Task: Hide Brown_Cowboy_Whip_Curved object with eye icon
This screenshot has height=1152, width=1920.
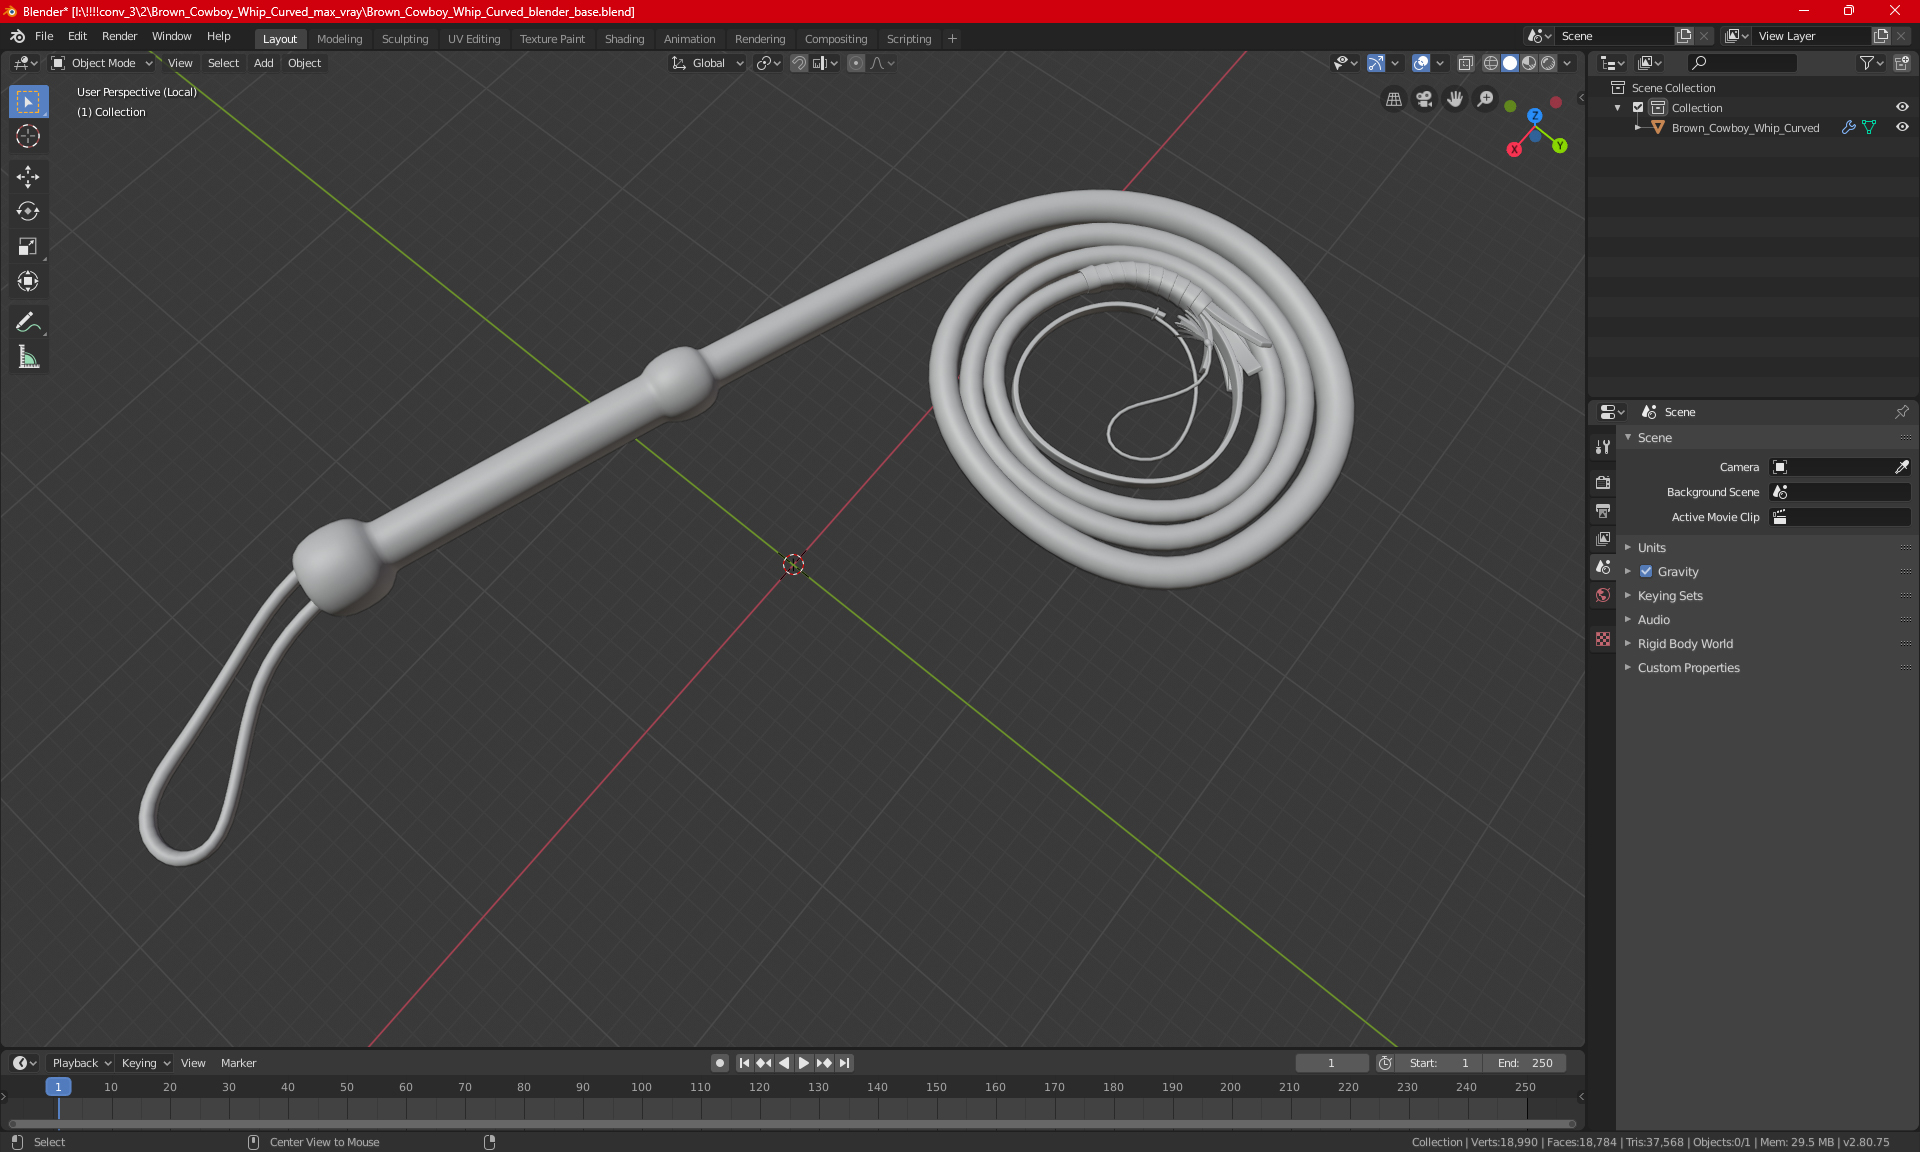Action: coord(1902,128)
